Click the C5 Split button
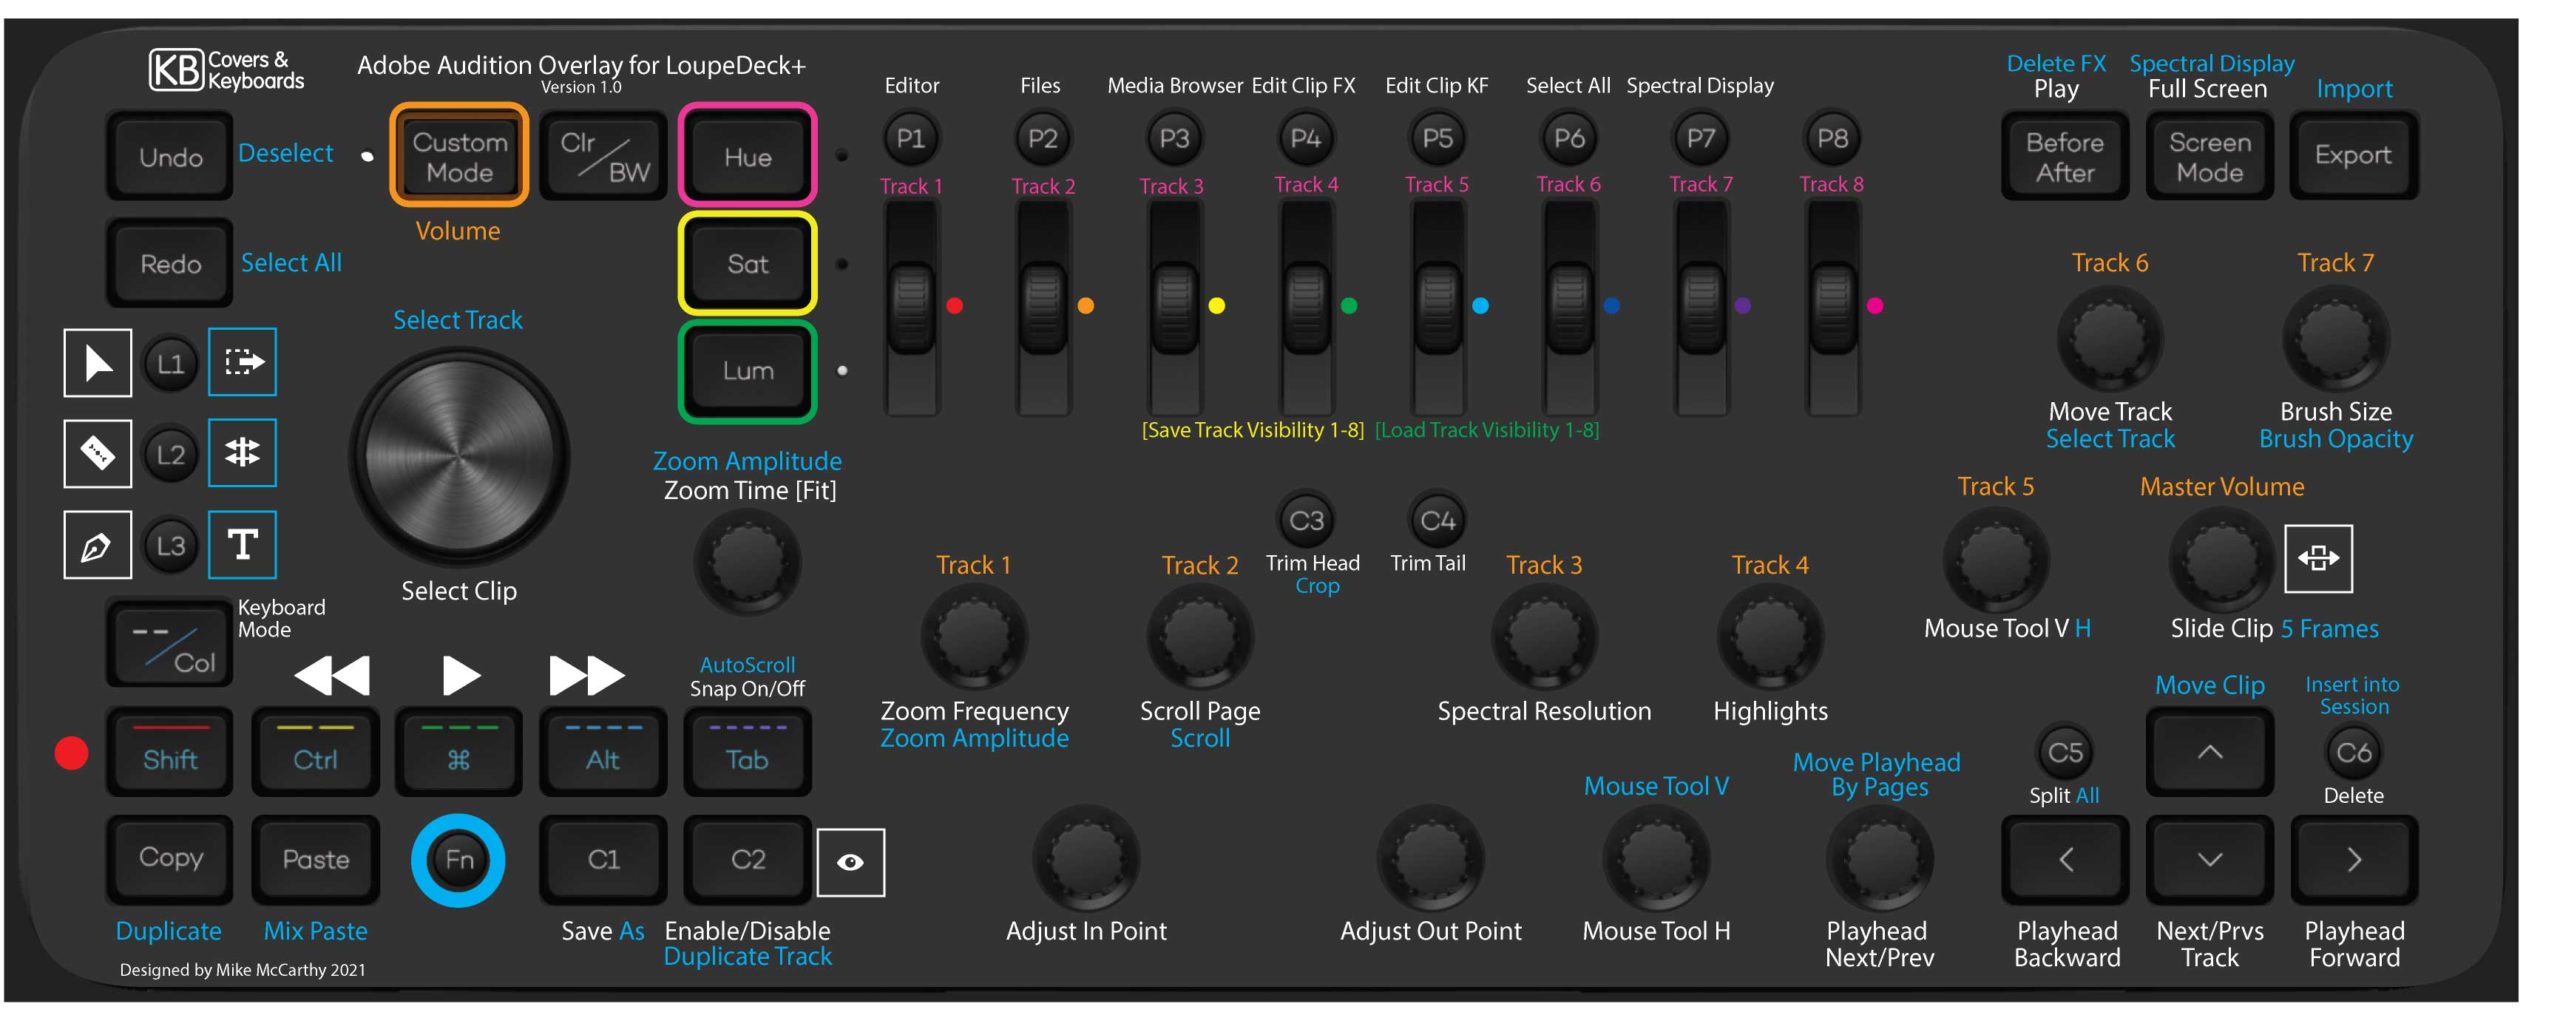Screen dimensions: 2560x1018 pyautogui.click(x=2065, y=752)
